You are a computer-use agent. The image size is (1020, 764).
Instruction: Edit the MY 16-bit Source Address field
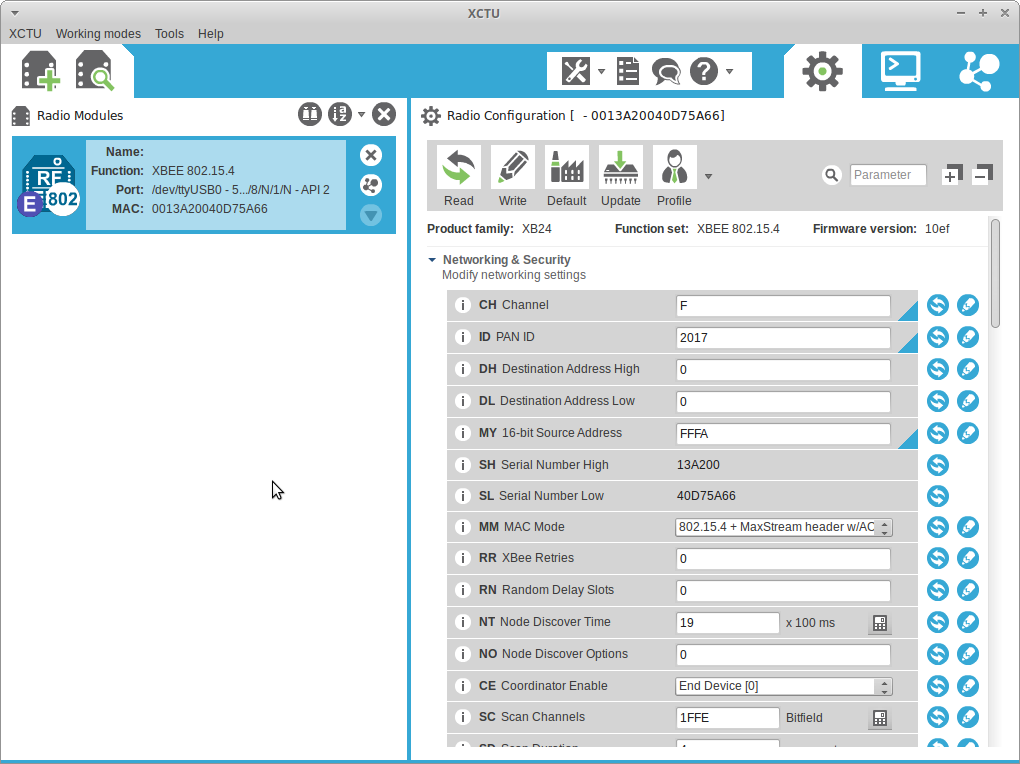tap(783, 433)
